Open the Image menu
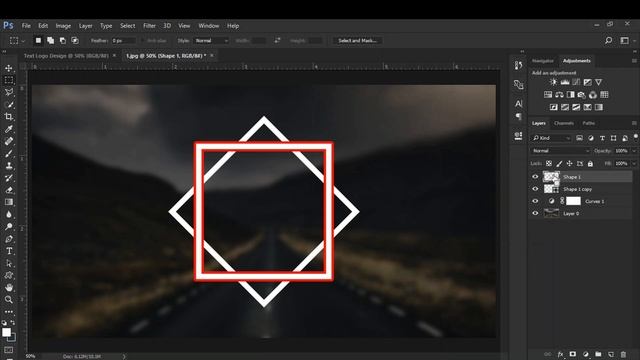 pos(63,26)
